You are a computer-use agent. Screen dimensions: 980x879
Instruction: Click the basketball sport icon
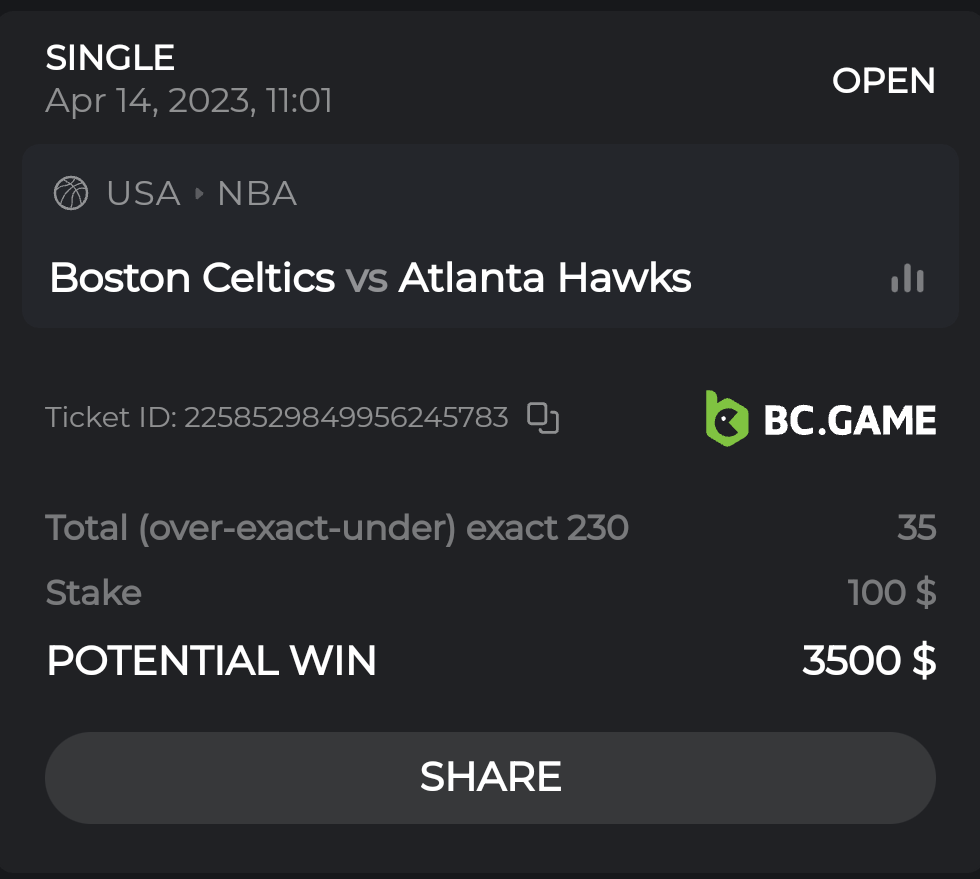click(70, 193)
